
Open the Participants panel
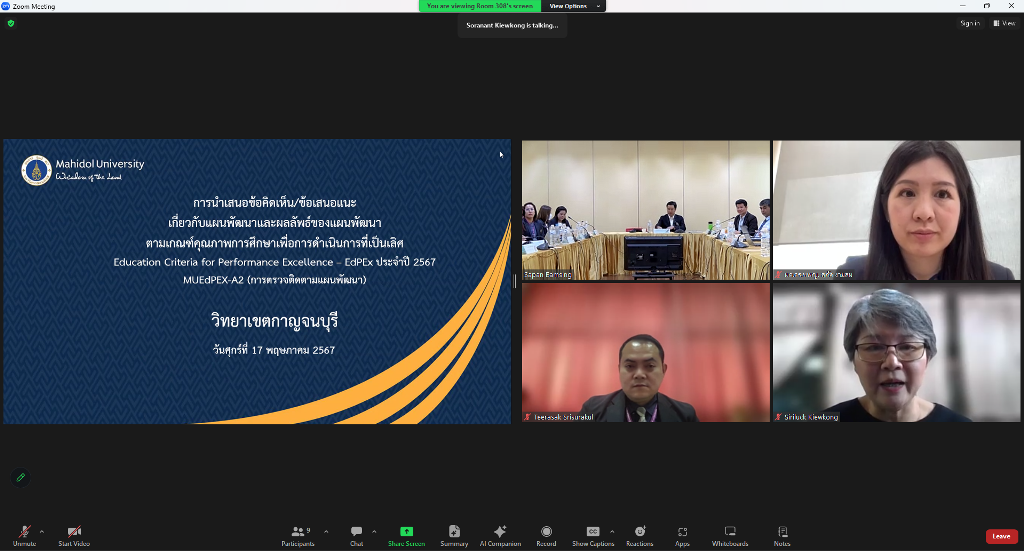[x=297, y=535]
